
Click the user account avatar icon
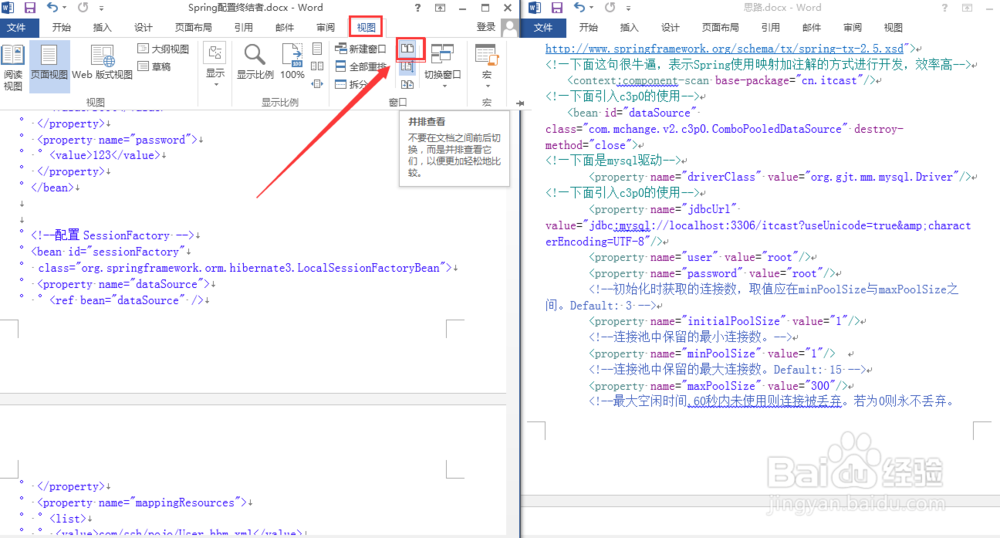click(510, 27)
